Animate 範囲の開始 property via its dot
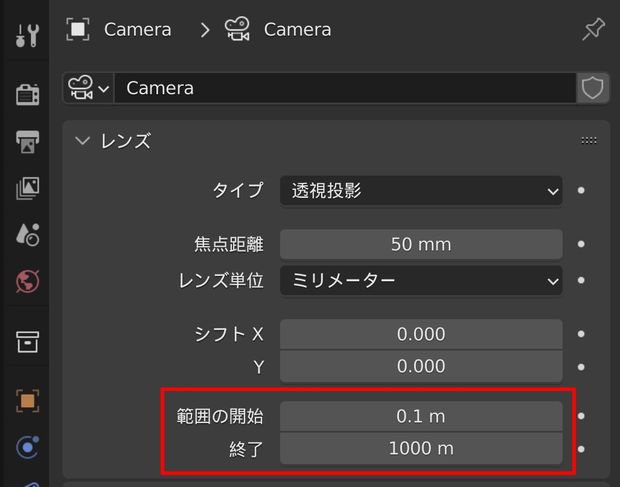This screenshot has height=487, width=620. (x=581, y=416)
